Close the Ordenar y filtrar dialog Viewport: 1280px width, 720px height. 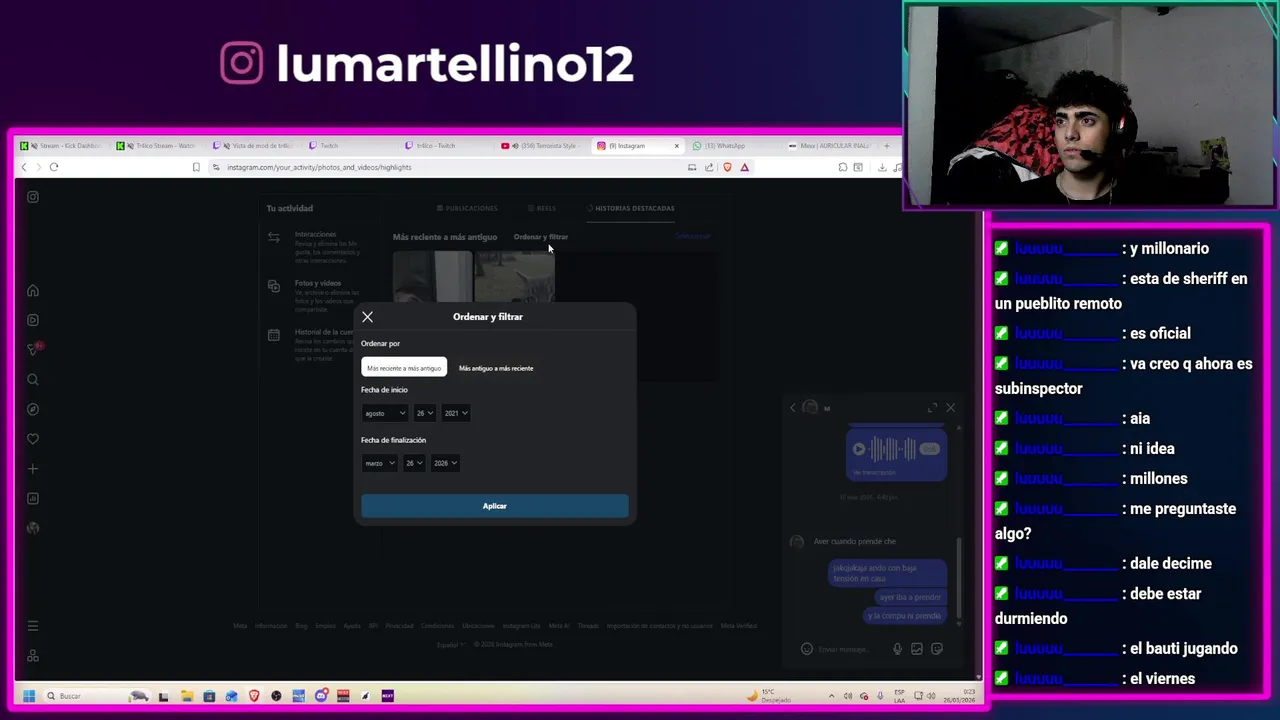point(367,317)
